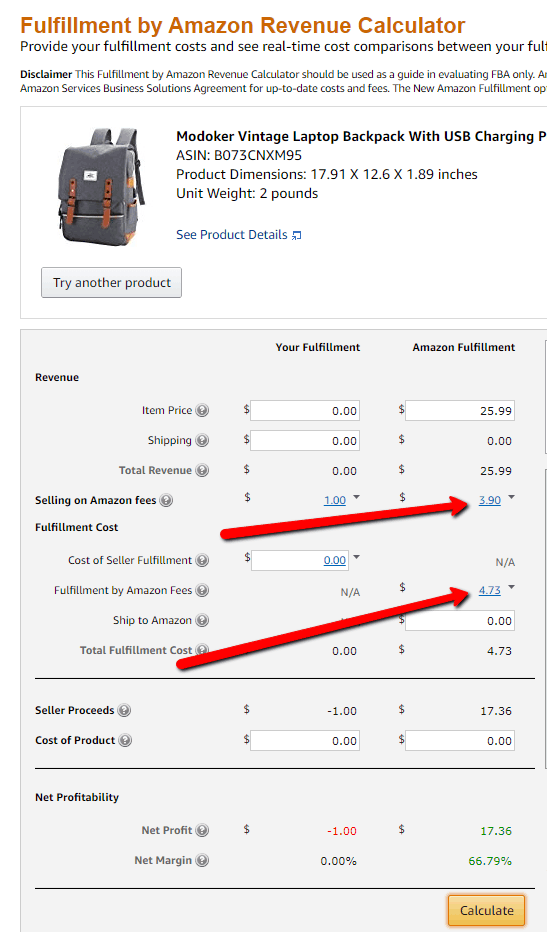Expand Cost of Seller Fulfillment dropdown arrow
The image size is (547, 932).
tap(356, 557)
